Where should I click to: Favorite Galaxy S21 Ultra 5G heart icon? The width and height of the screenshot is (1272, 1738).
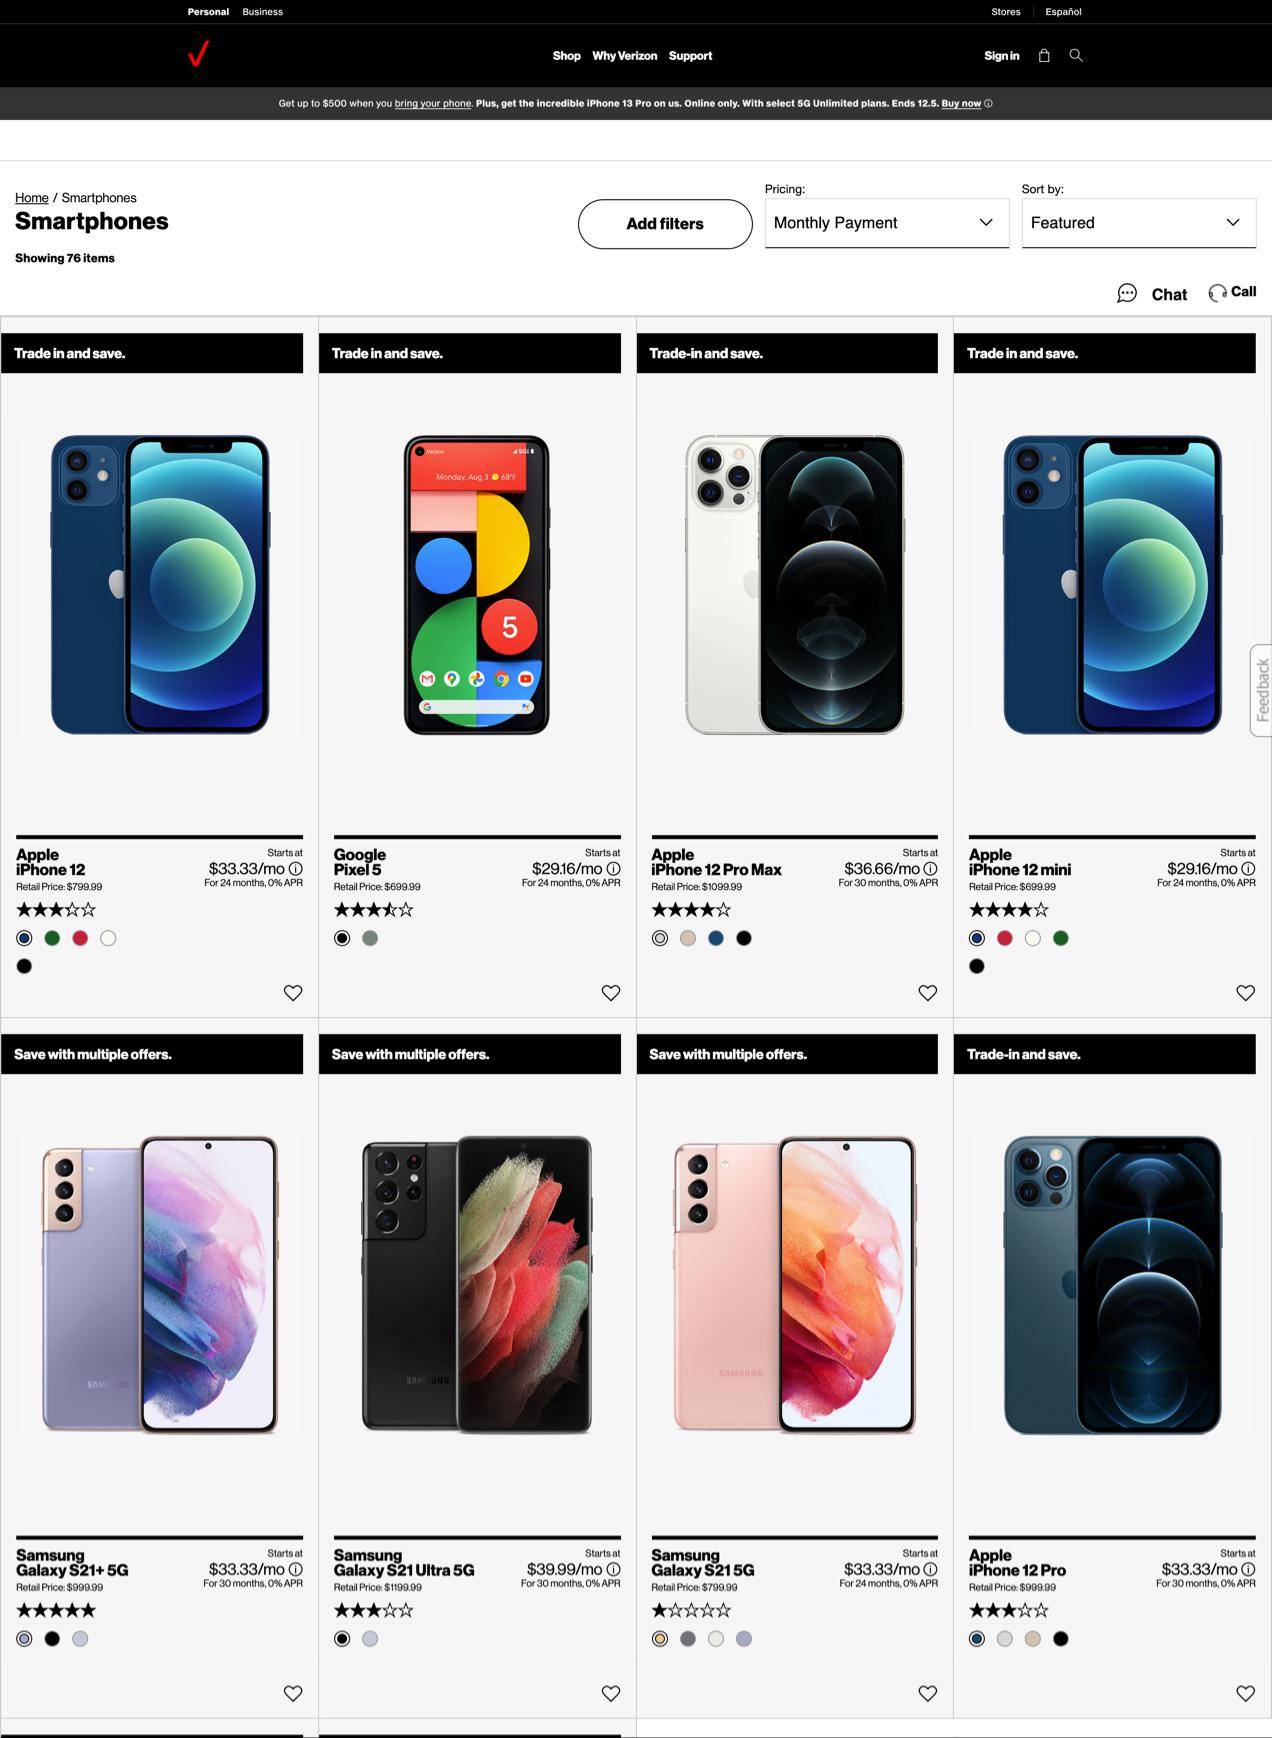tap(611, 1693)
